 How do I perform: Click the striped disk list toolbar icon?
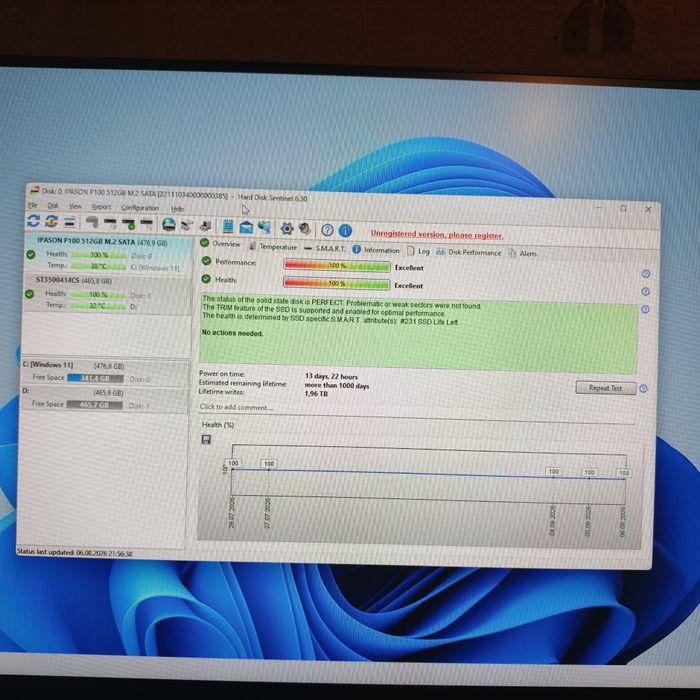70,221
